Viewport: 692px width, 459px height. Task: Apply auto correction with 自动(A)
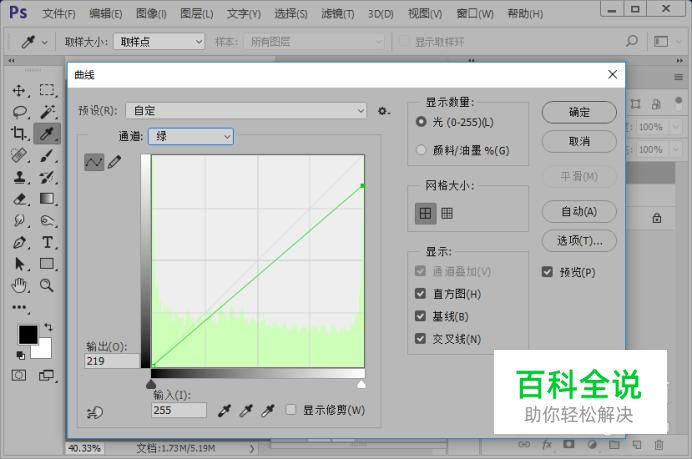pos(579,211)
